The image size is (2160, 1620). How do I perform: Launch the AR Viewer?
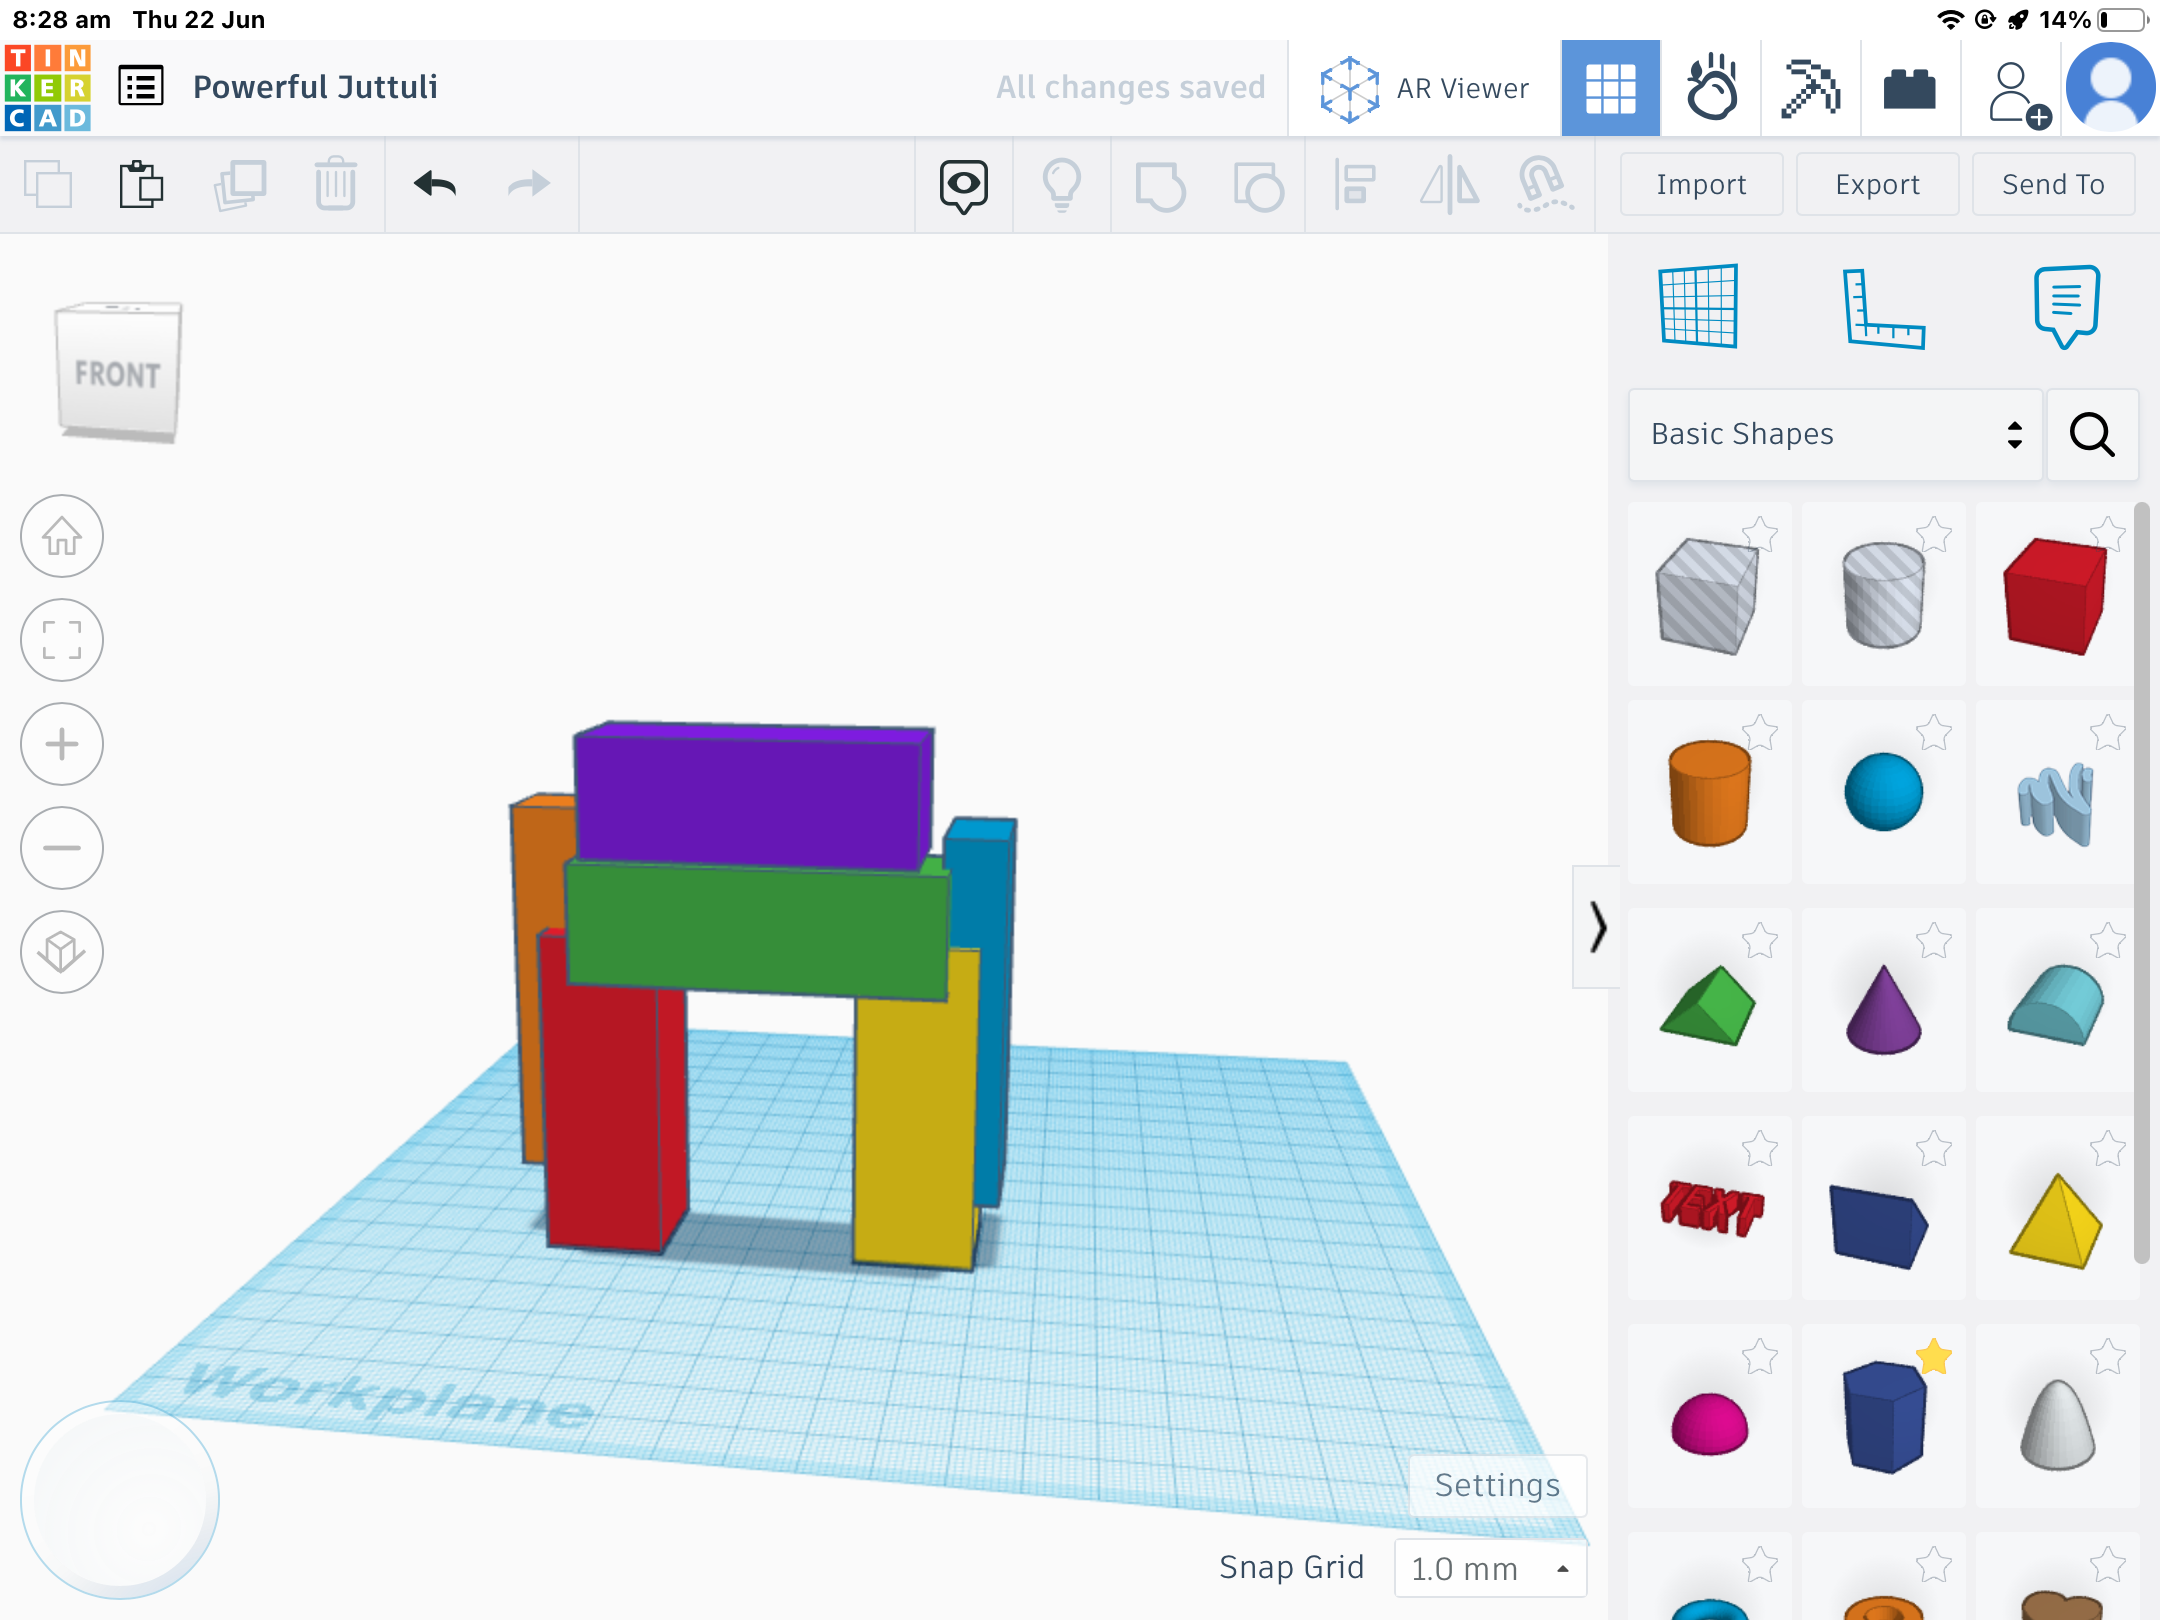[1424, 89]
